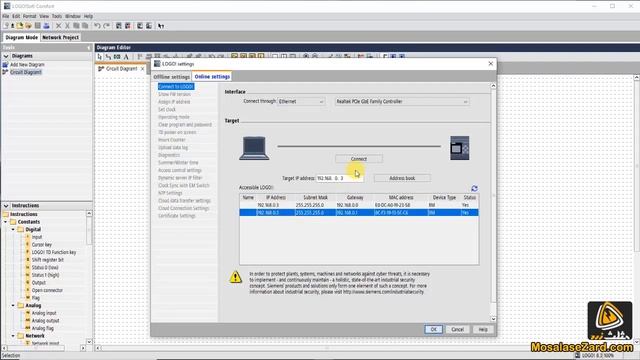Collapse the Network folder in tree
The width and height of the screenshot is (640, 360).
pyautogui.click(x=13, y=336)
